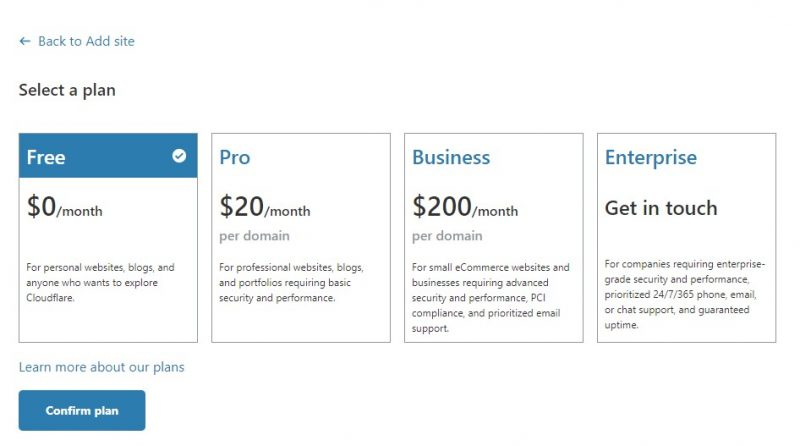Screen dimensions: 800x446
Task: Pick the Enterprise plan title
Action: [x=651, y=158]
